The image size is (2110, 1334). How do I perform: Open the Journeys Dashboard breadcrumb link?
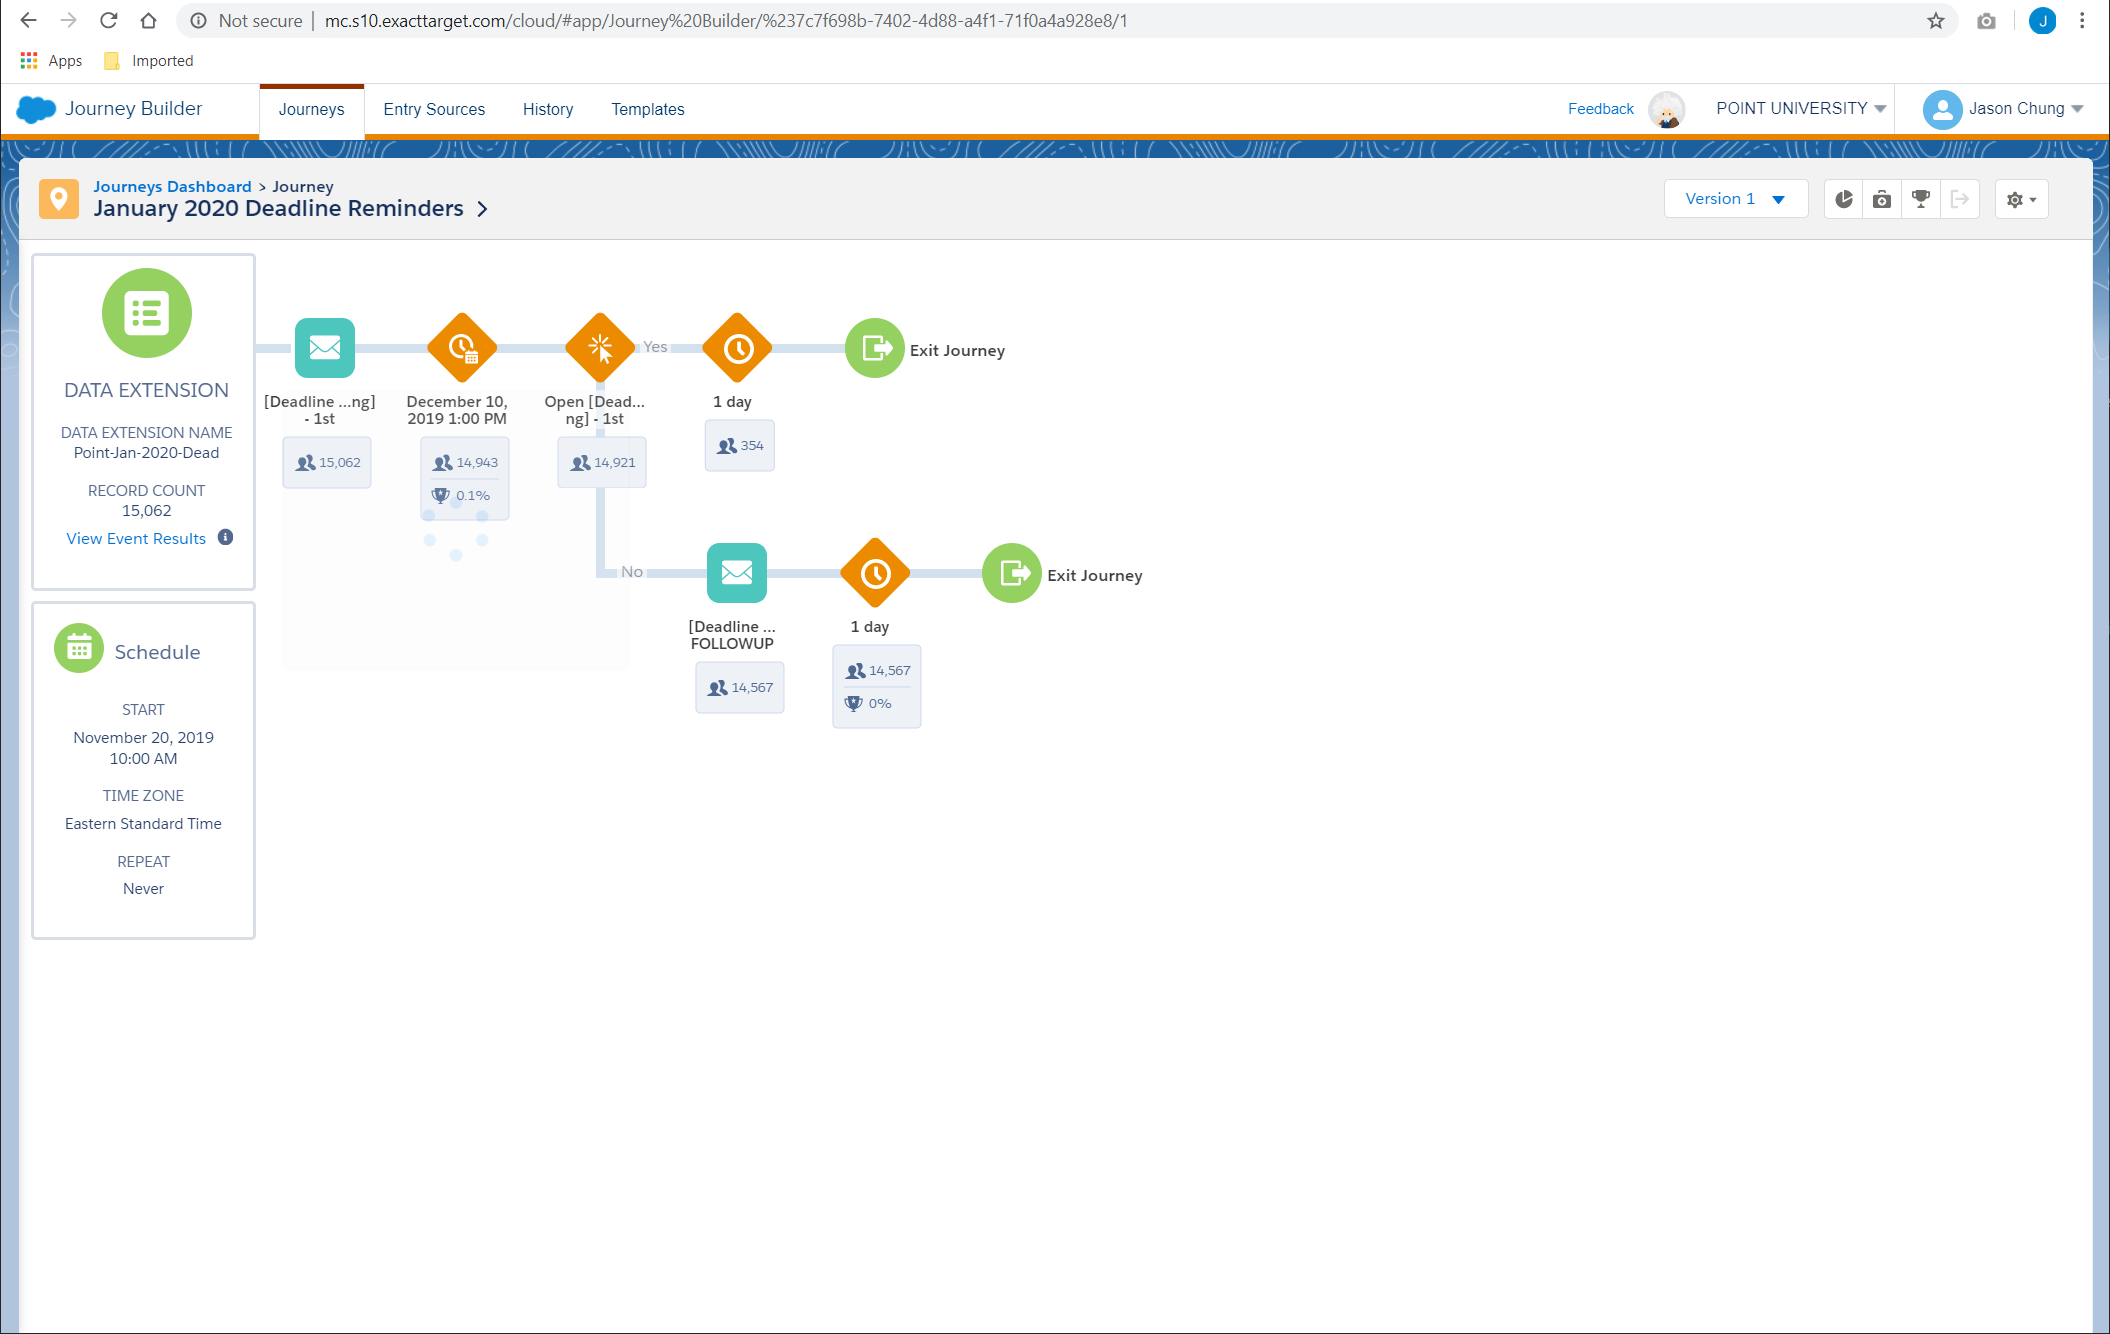point(172,186)
